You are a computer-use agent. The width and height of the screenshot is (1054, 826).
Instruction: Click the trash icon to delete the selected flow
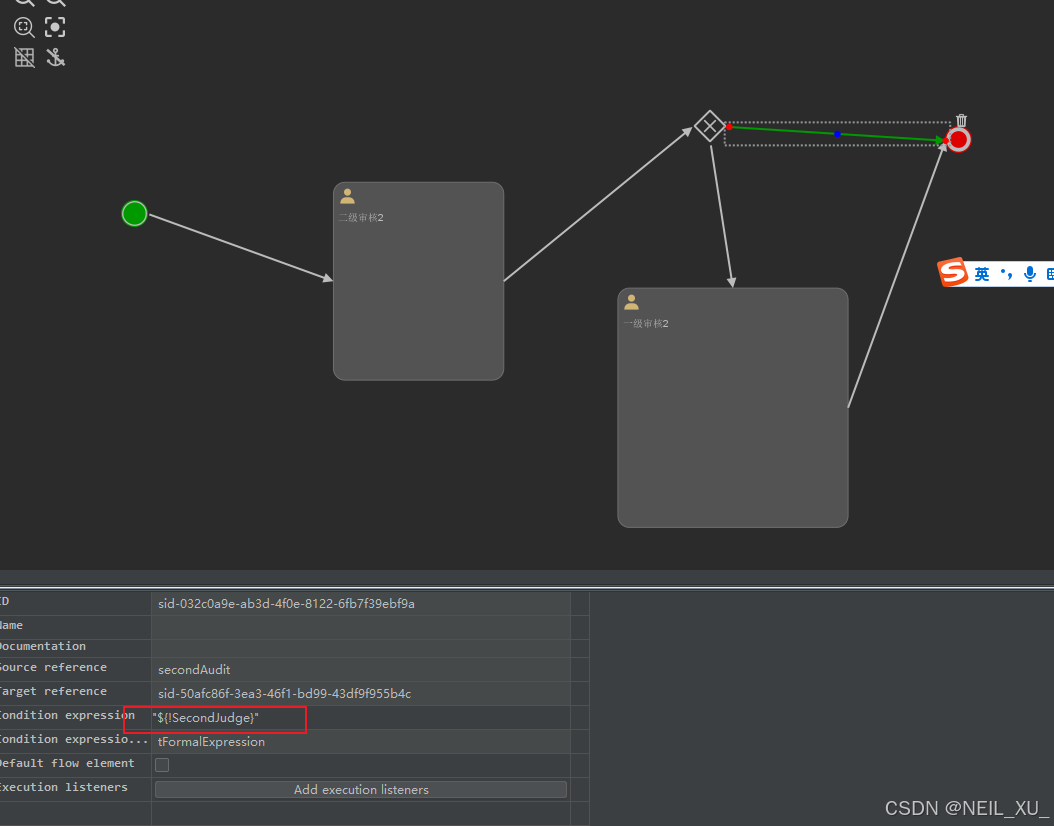[961, 121]
